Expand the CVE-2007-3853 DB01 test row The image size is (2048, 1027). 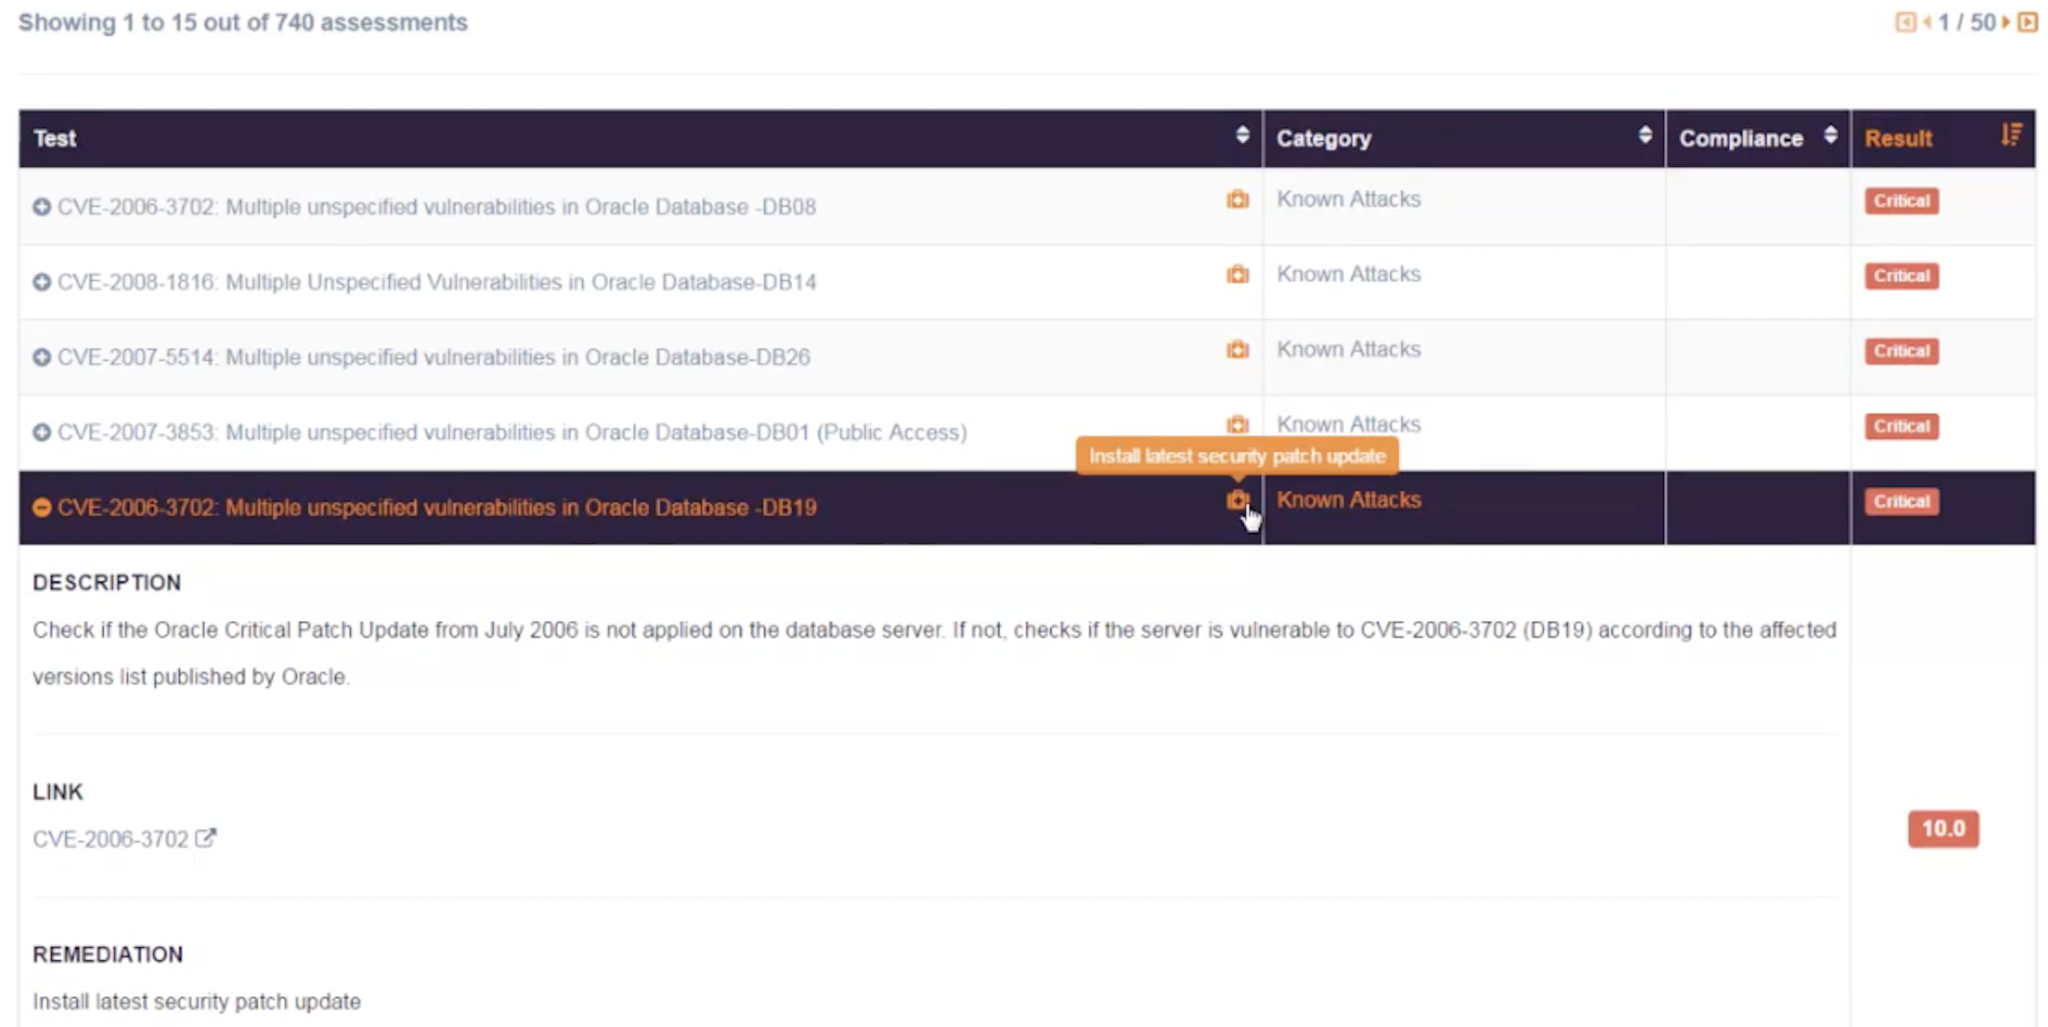[x=42, y=432]
